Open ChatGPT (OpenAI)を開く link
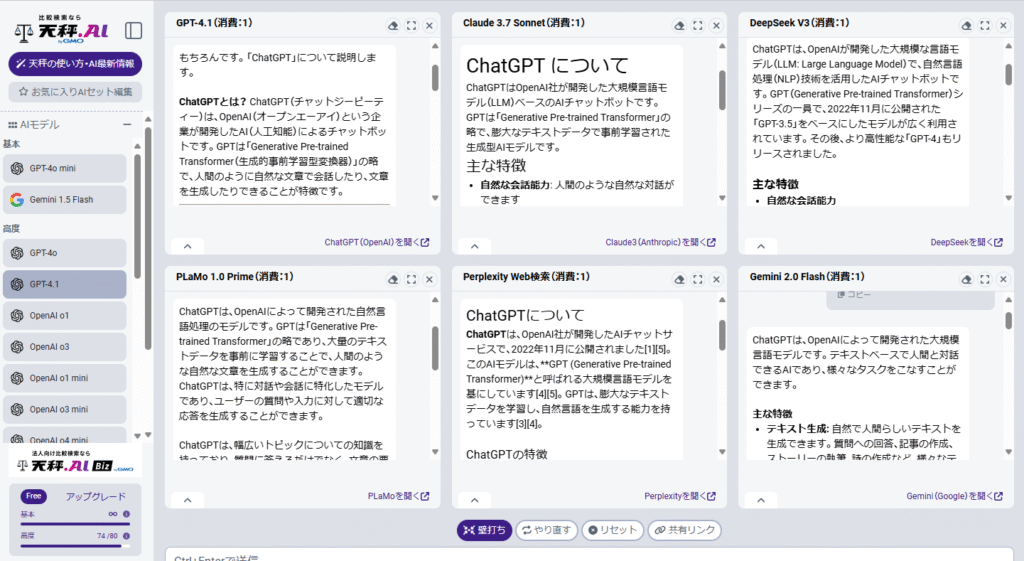Viewport: 1024px width, 561px height. click(x=377, y=242)
